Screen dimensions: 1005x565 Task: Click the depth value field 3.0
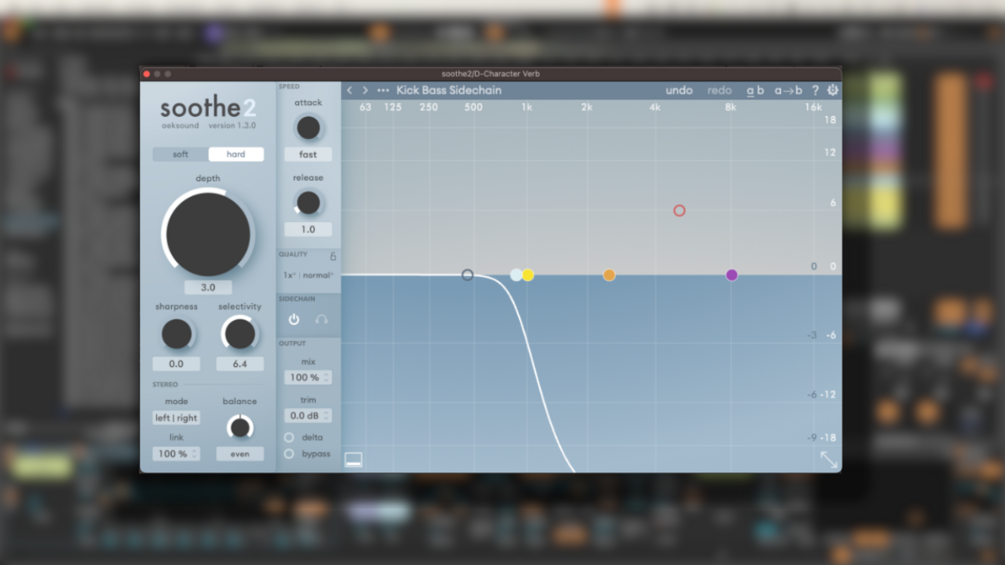tap(208, 288)
